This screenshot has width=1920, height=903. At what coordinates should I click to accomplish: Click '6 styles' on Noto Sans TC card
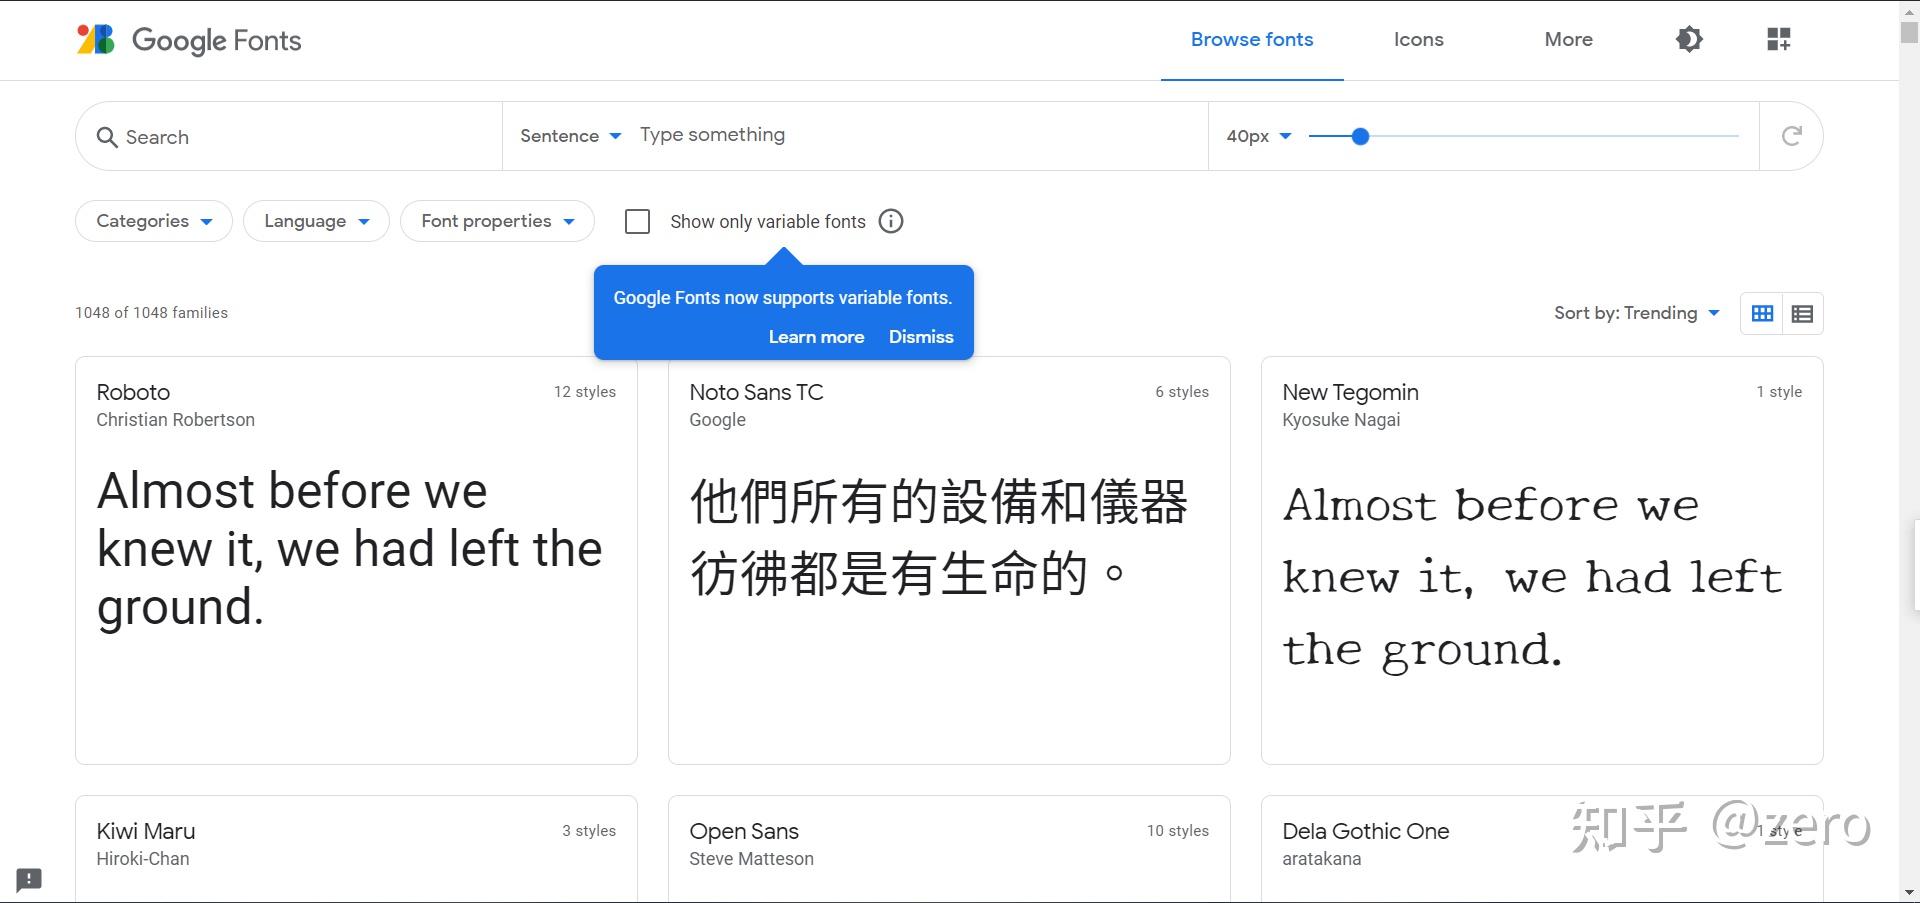pos(1182,392)
